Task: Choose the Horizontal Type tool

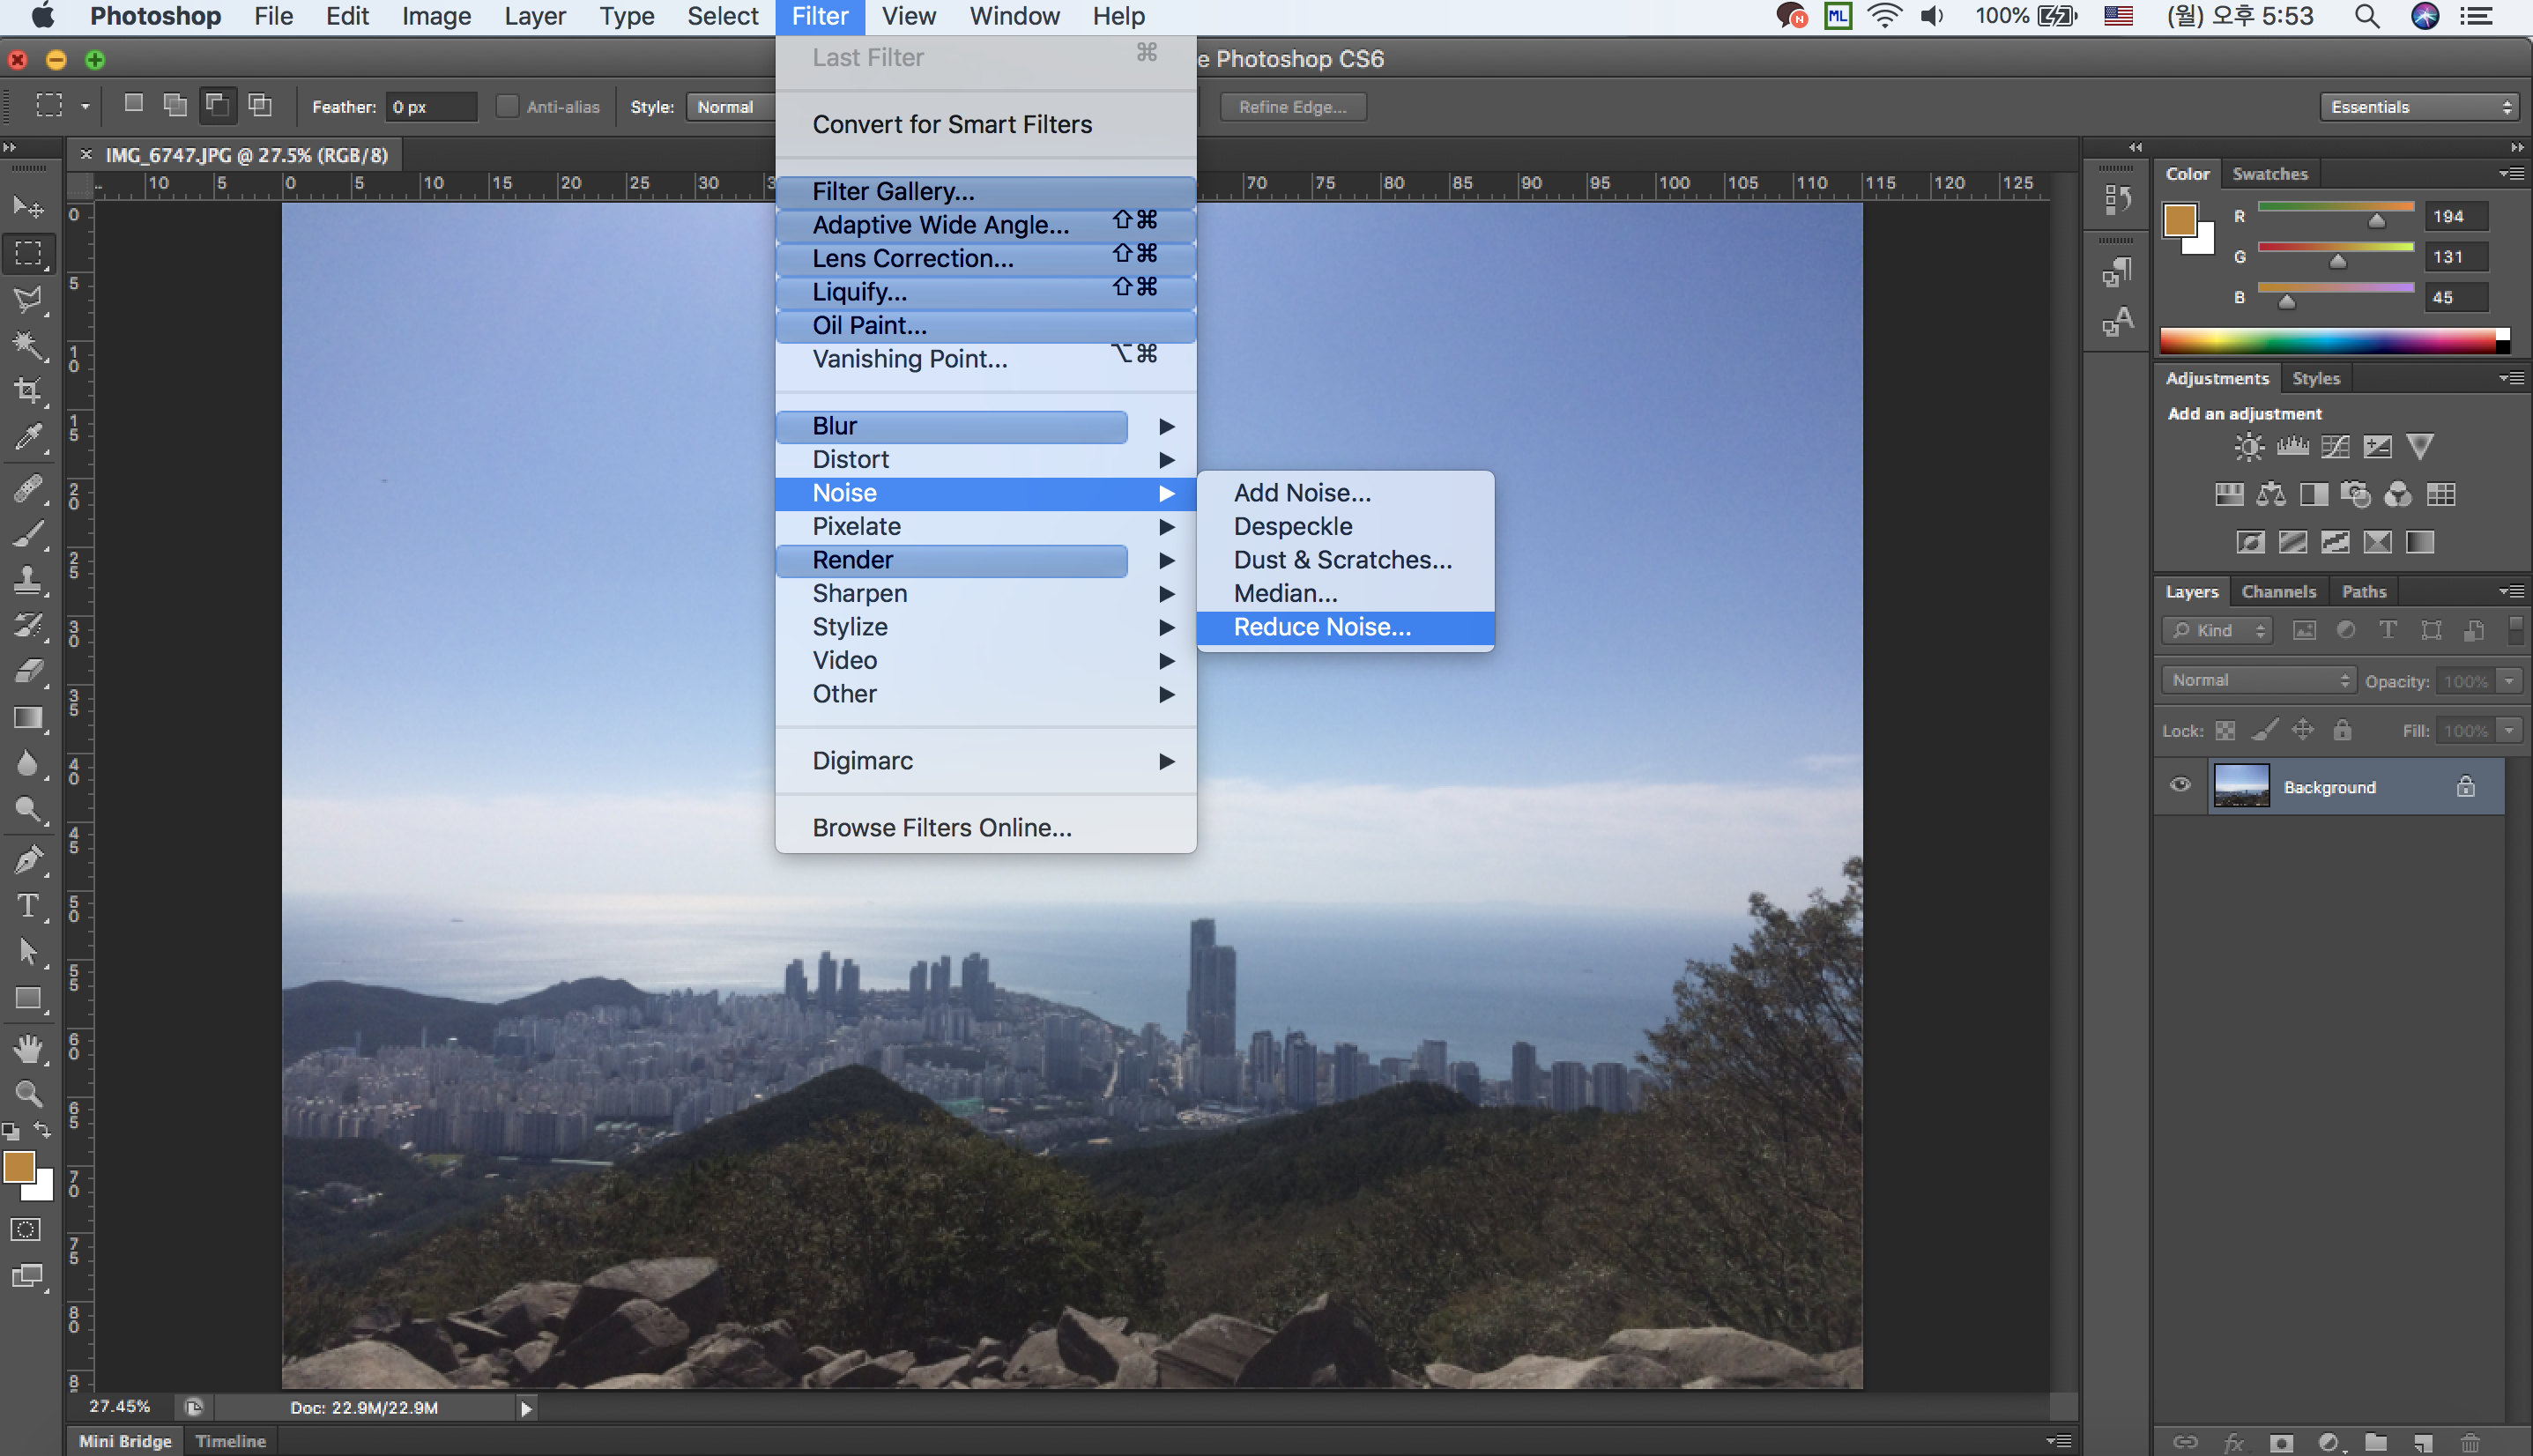Action: click(x=28, y=906)
